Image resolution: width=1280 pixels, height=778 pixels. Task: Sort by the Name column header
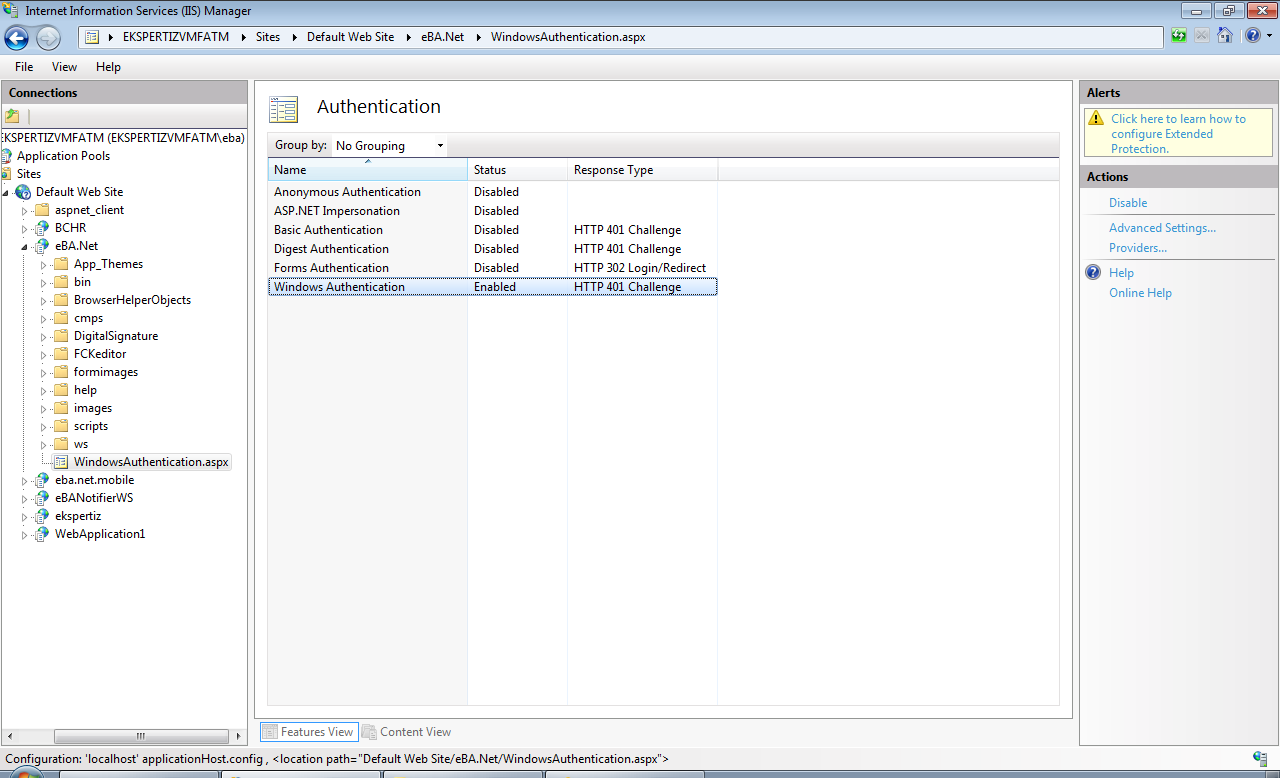(367, 170)
